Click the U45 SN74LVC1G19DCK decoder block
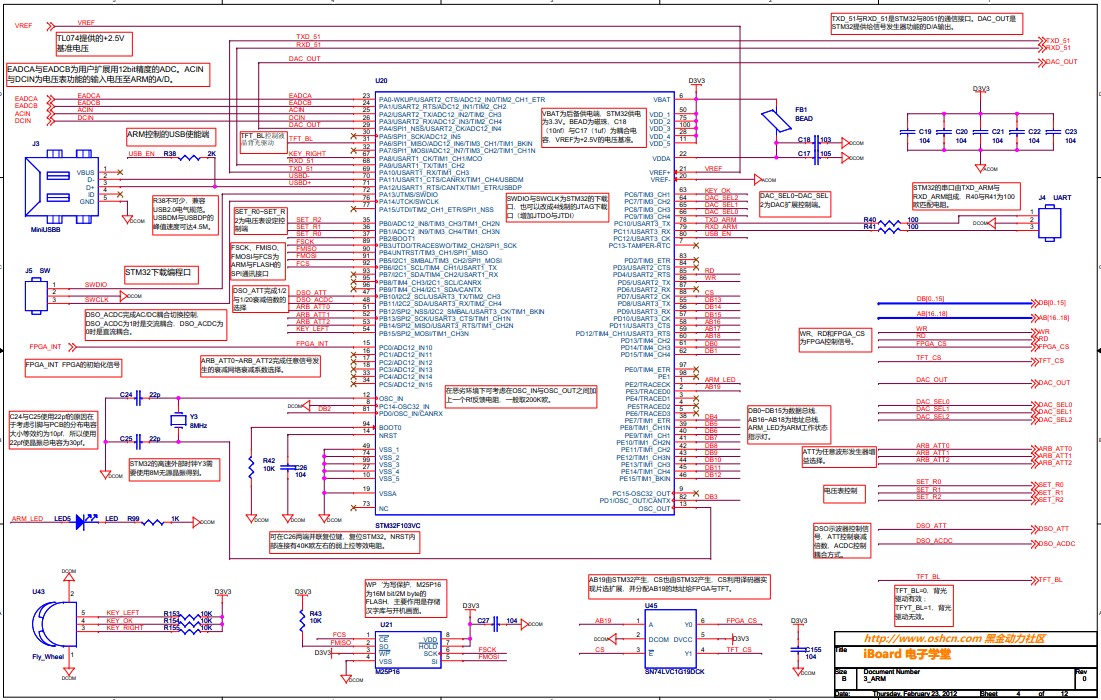Screen dimensions: 1101x700 pos(658,637)
